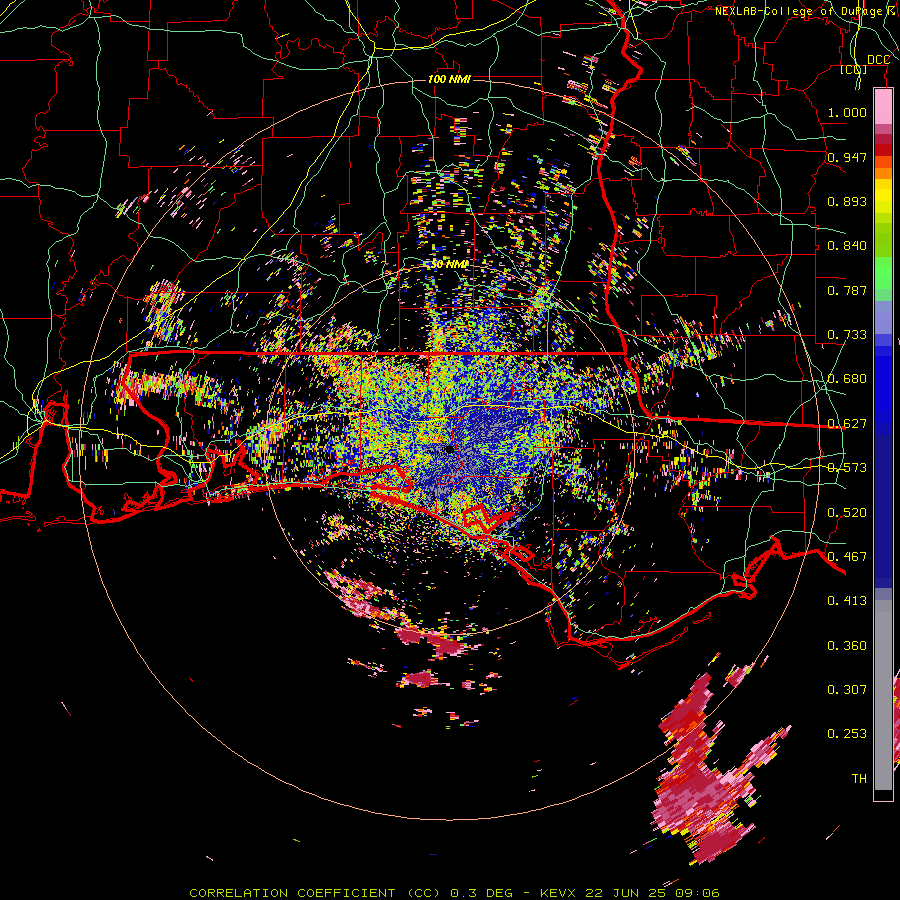
Task: Click the yellow band of the color bar
Action: (883, 196)
